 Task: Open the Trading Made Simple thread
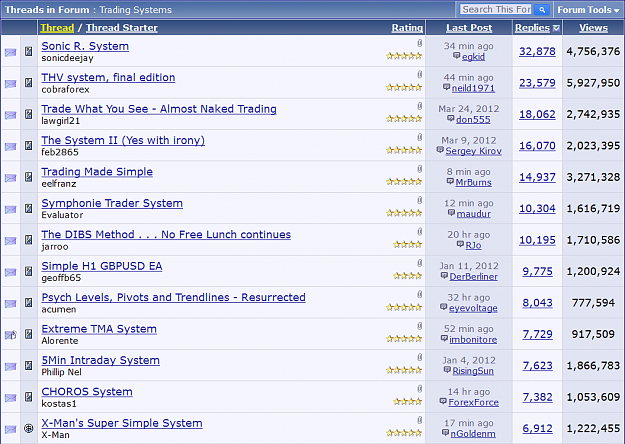[97, 172]
